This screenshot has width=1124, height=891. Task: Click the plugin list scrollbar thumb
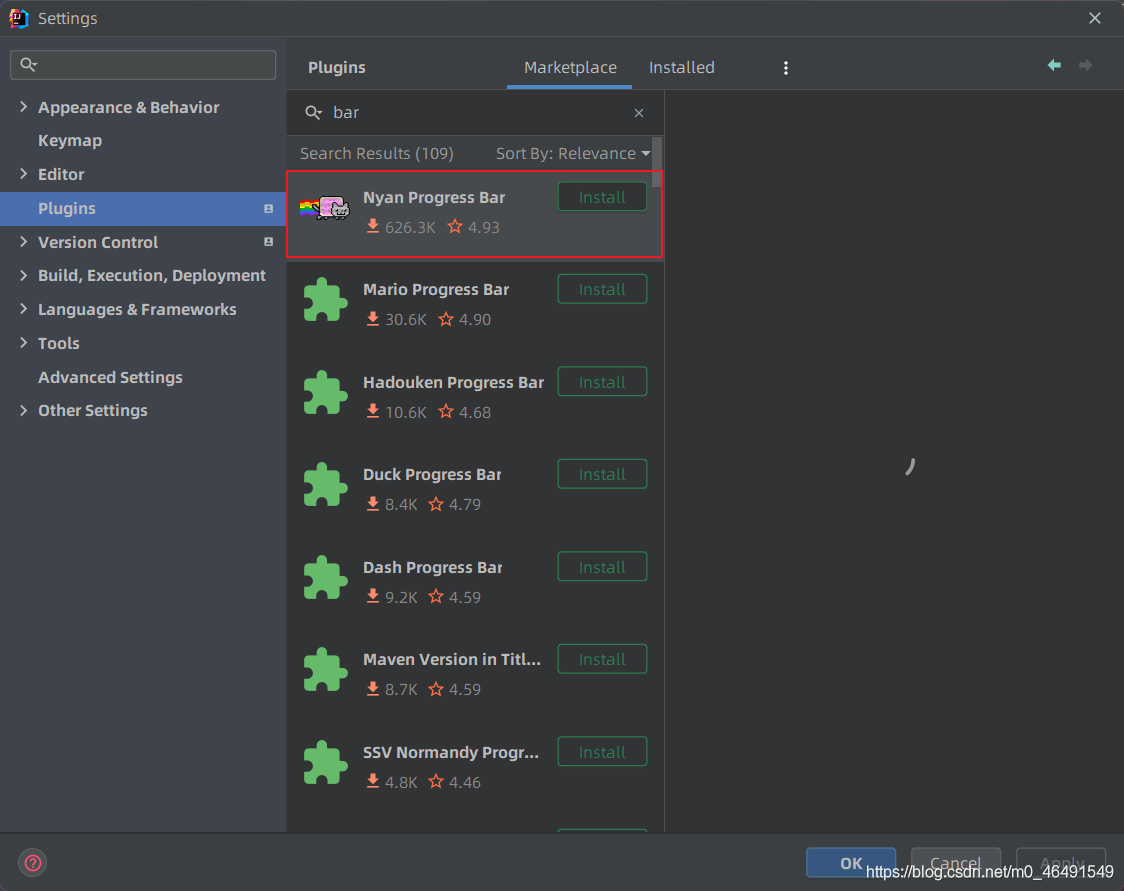click(x=657, y=163)
